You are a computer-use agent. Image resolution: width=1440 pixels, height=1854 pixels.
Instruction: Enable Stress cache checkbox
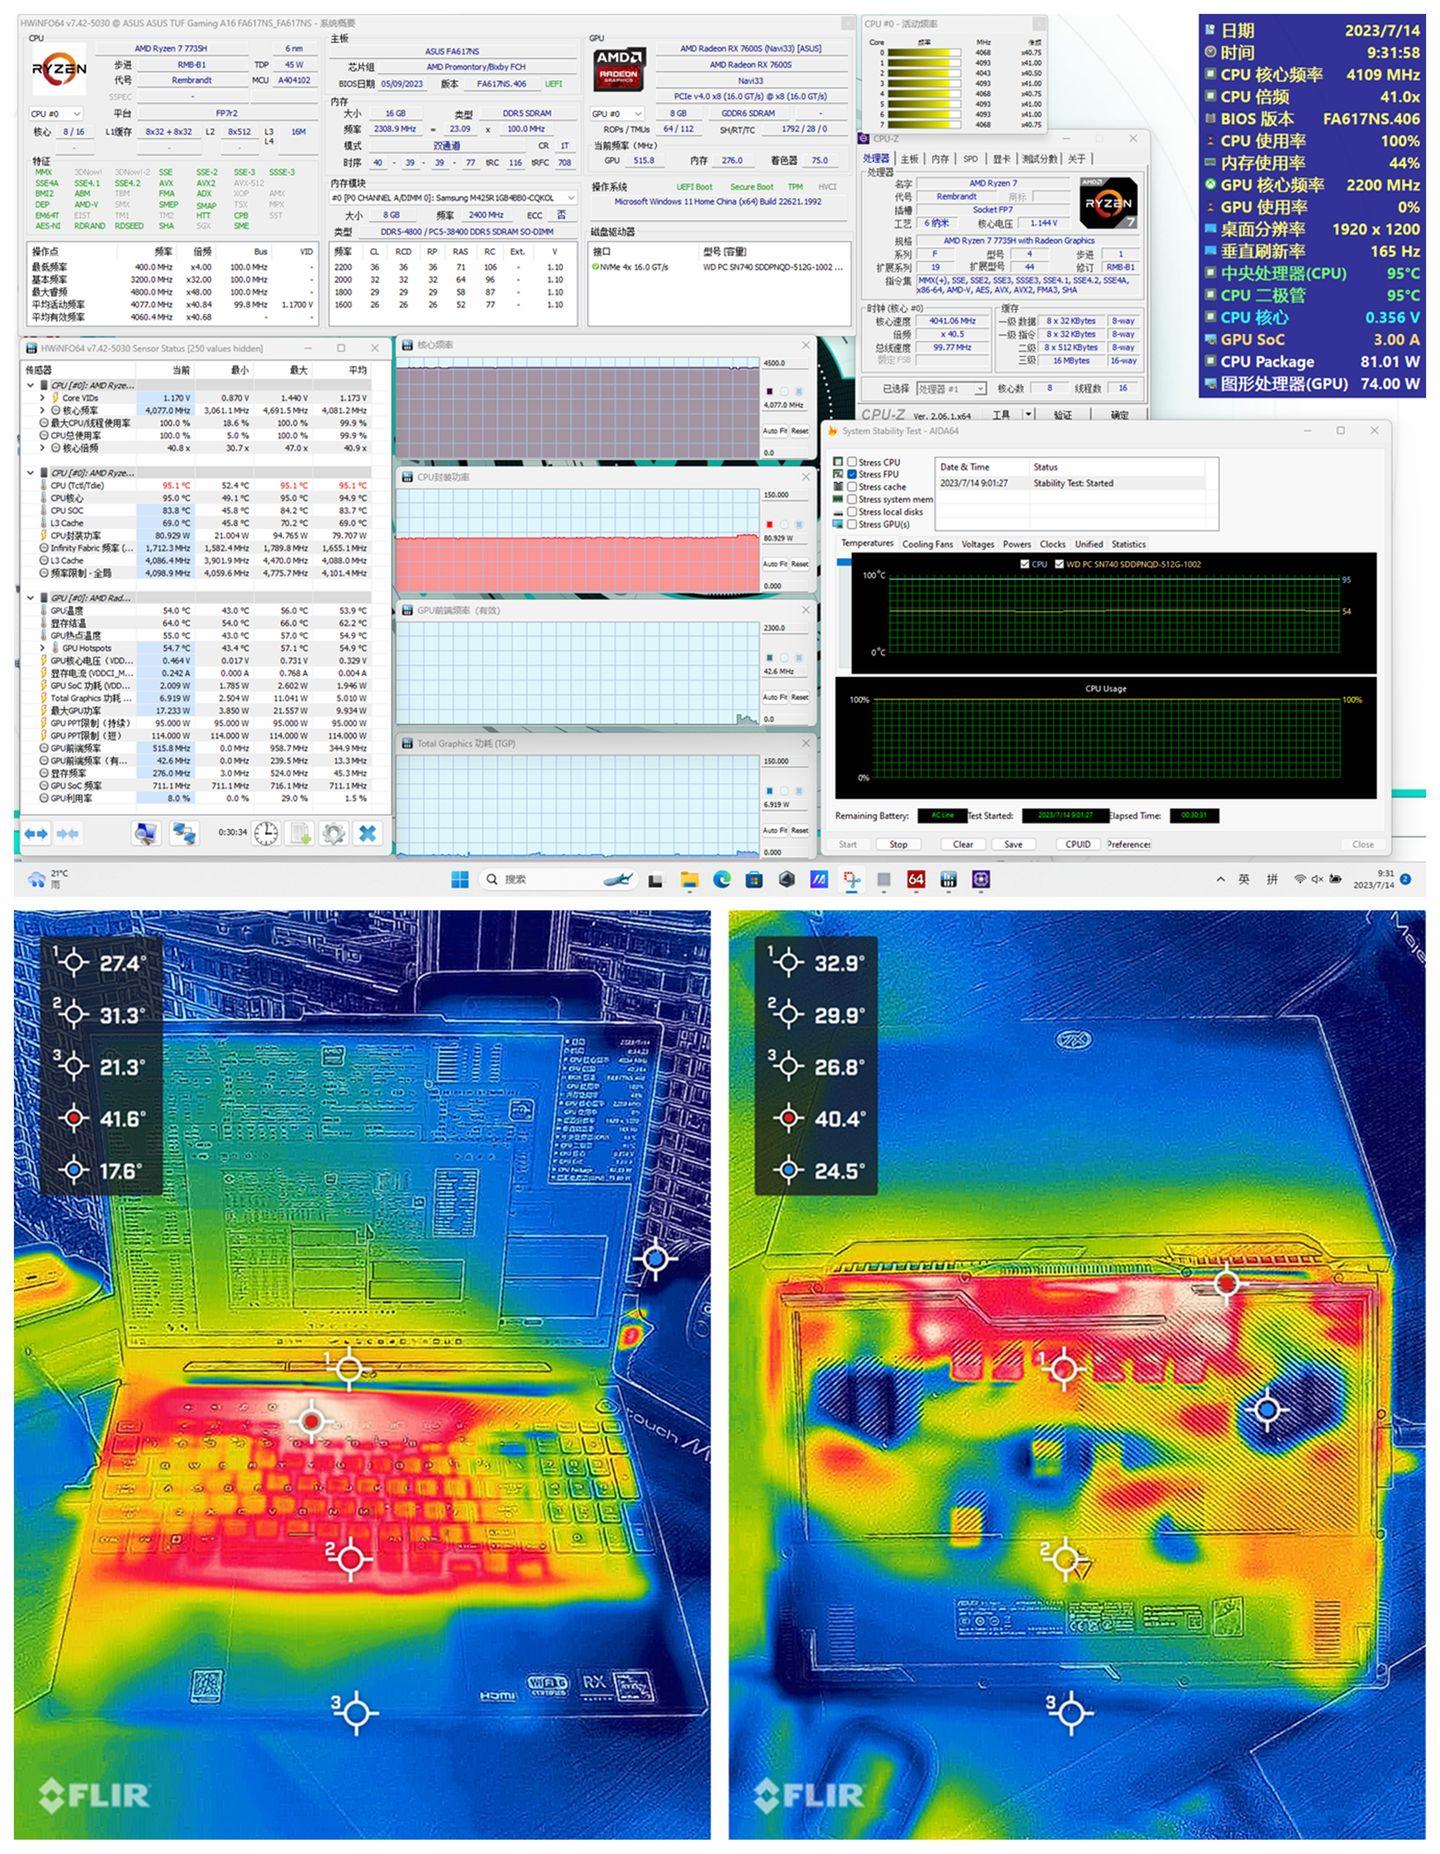[x=852, y=487]
